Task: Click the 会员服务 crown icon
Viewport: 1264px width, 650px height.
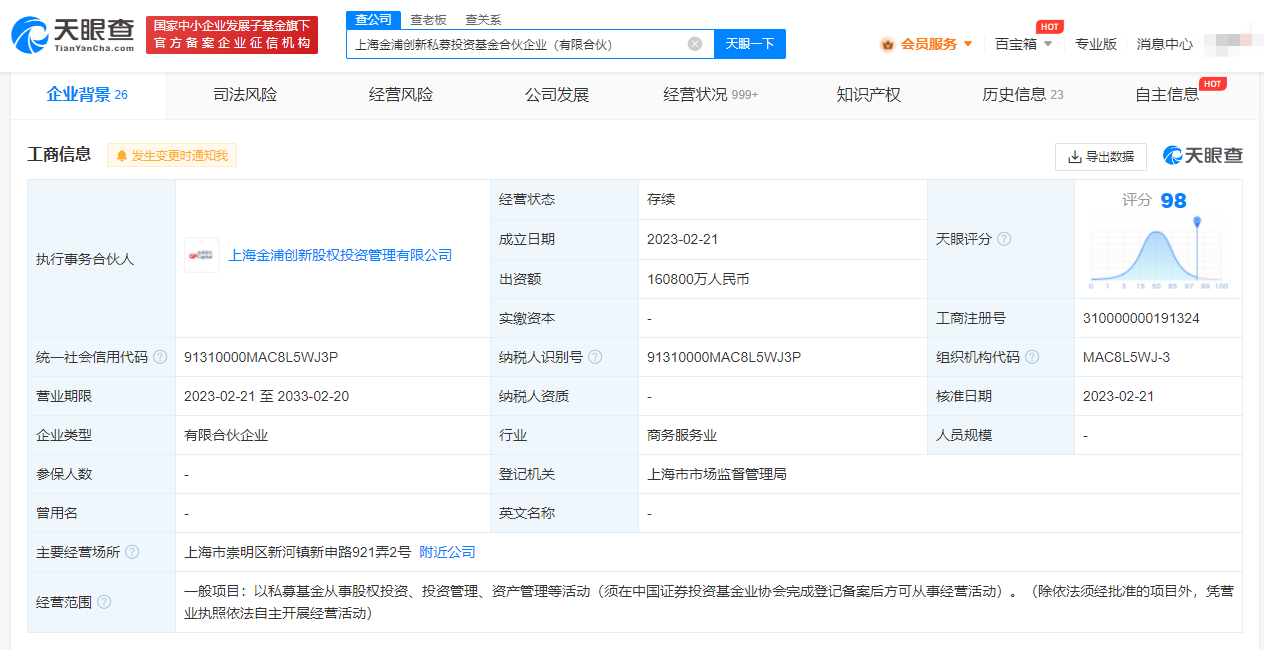Action: (887, 44)
